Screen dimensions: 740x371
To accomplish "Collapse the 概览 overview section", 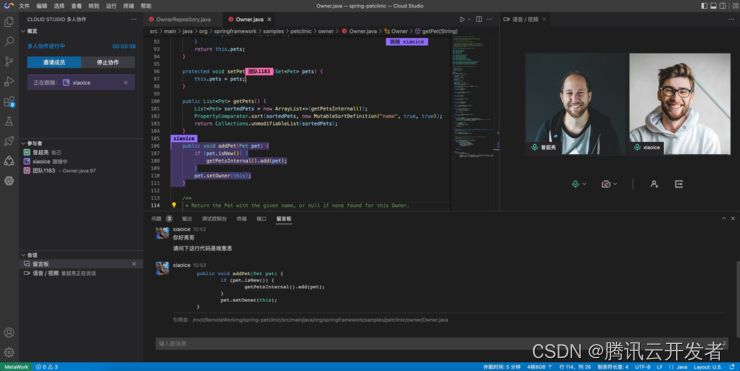I will pyautogui.click(x=23, y=31).
